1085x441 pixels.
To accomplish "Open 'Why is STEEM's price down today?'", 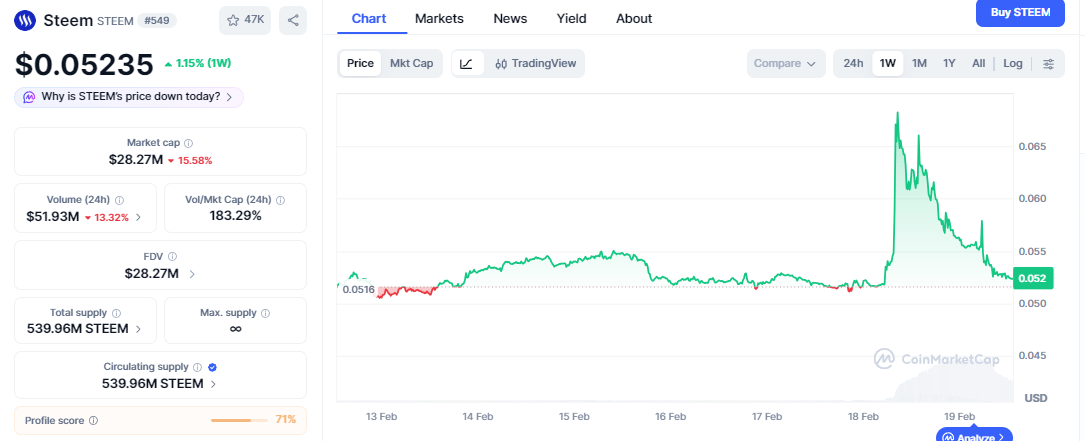I will point(129,97).
